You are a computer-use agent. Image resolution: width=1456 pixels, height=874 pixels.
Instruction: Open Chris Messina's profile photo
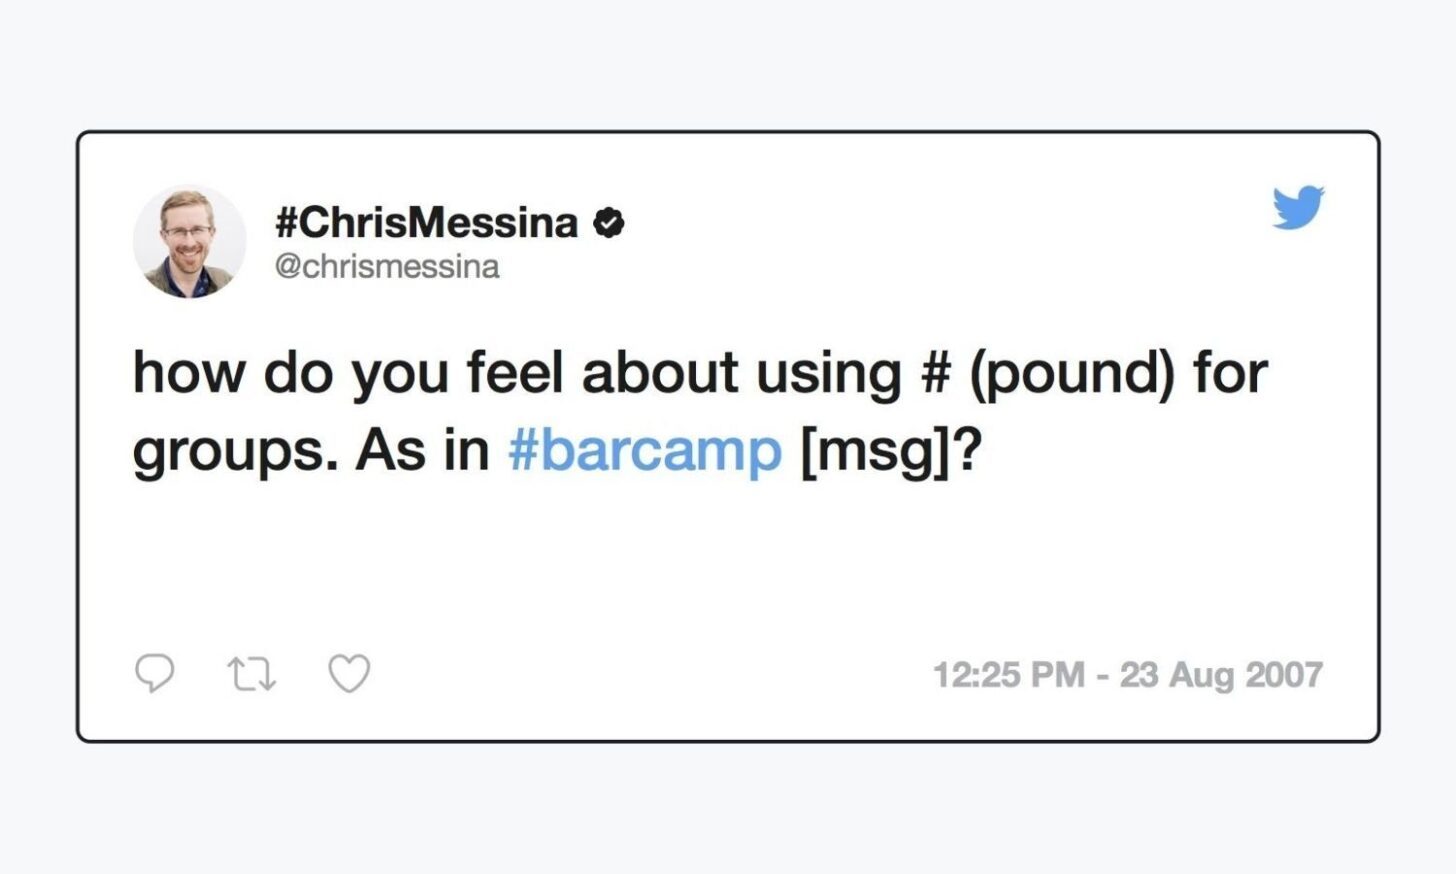(189, 242)
